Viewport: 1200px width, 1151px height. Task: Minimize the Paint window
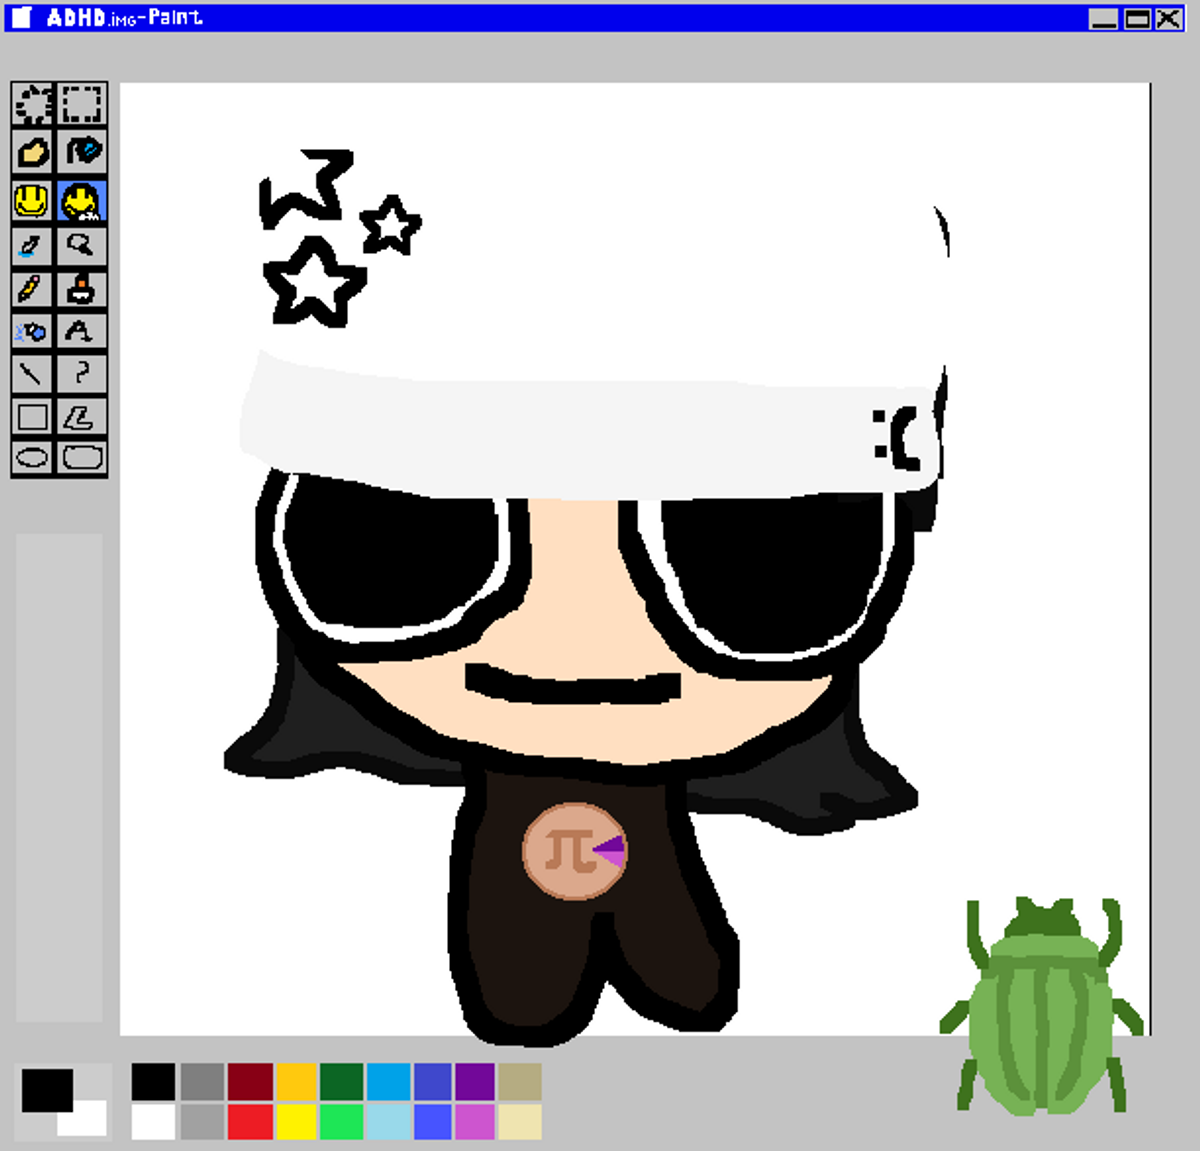1103,18
